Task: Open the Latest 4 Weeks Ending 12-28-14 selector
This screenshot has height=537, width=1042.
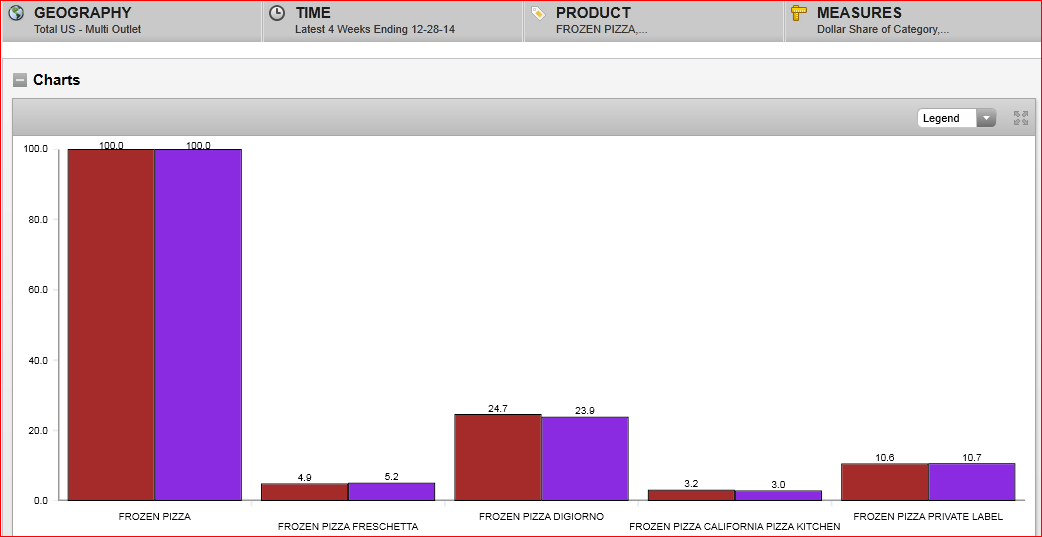Action: coord(374,30)
